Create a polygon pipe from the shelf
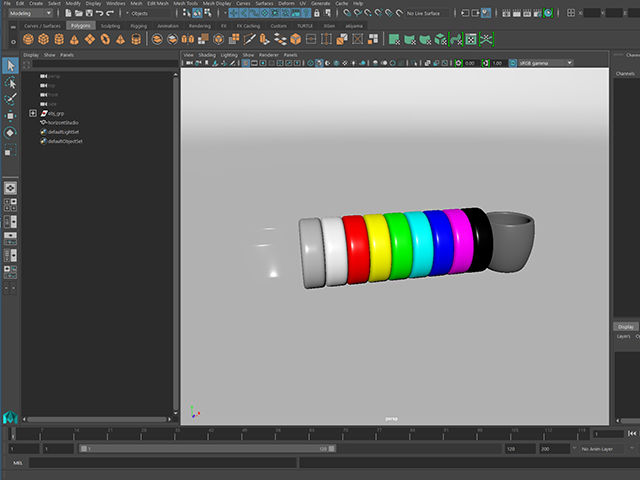Screen dimensions: 640x480 [136, 39]
